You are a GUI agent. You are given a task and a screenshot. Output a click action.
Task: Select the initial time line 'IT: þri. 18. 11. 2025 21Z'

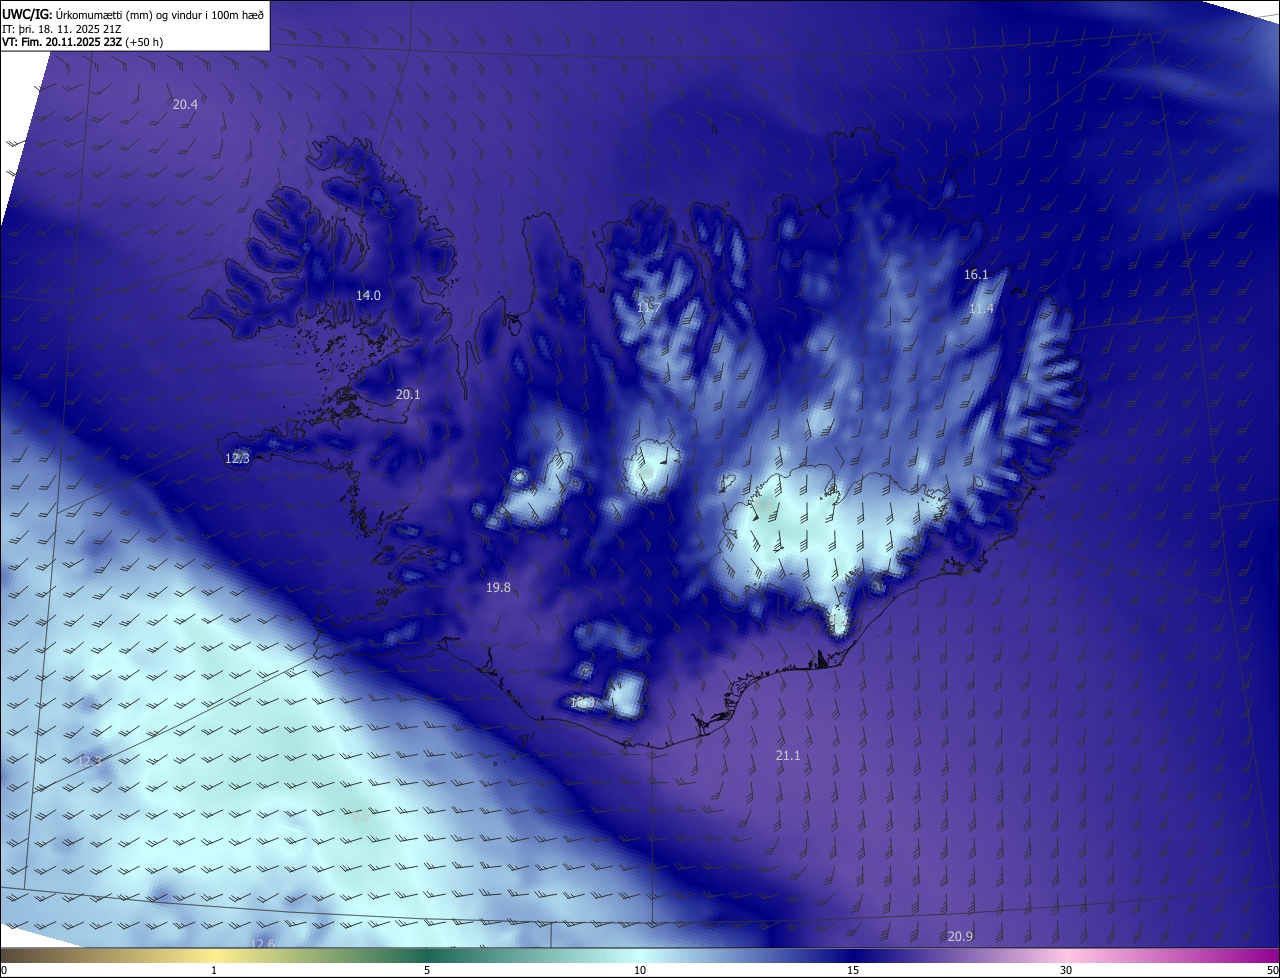62,29
